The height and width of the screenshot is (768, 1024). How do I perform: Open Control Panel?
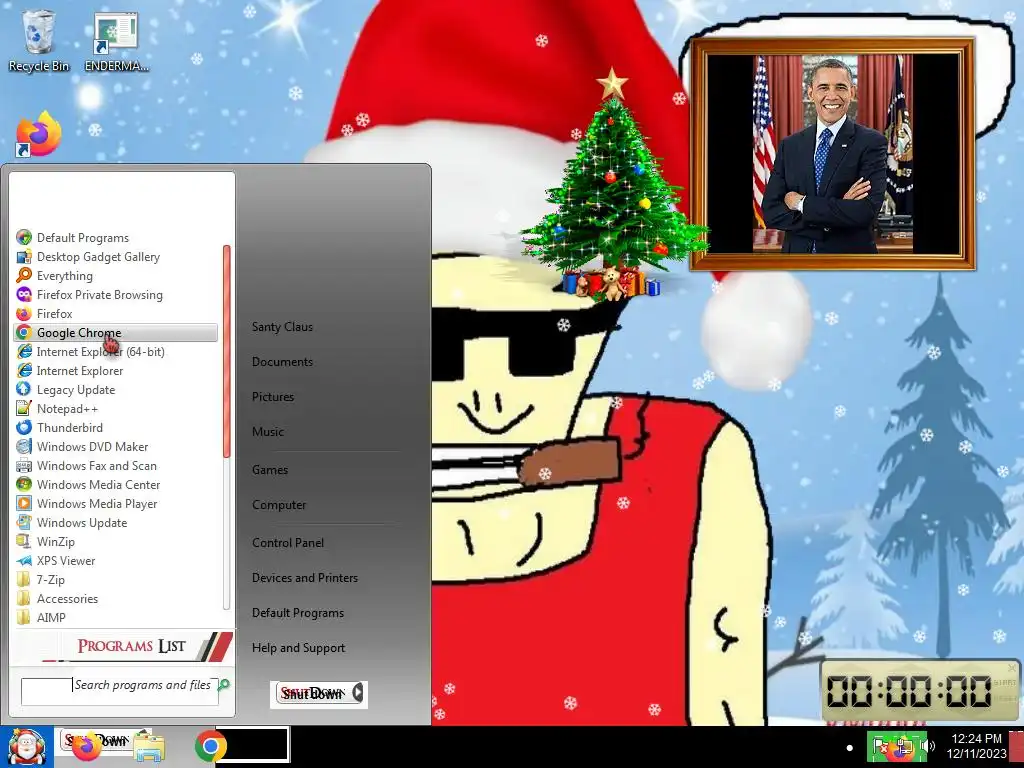pyautogui.click(x=288, y=543)
